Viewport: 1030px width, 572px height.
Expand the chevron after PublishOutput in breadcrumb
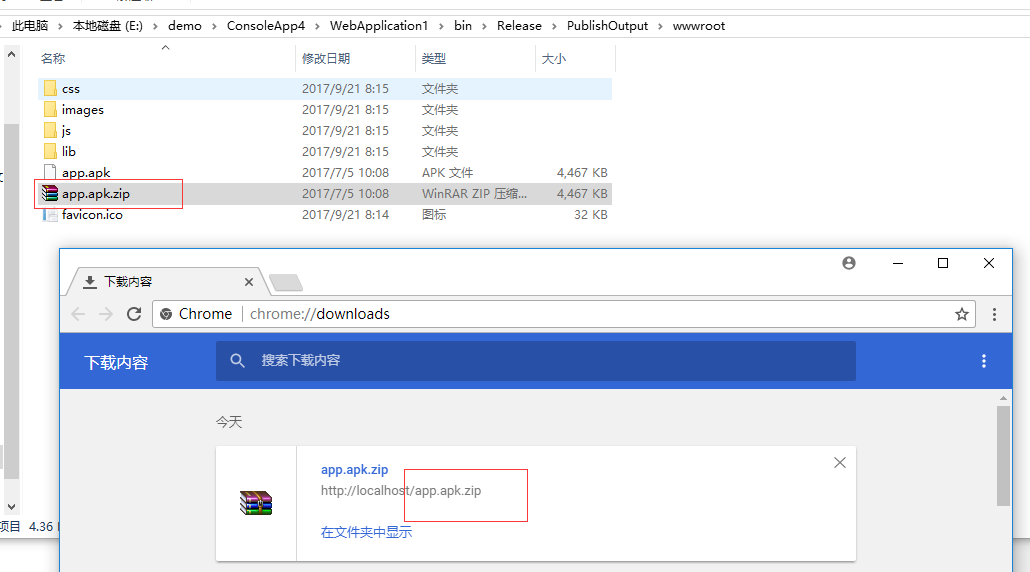coord(660,26)
